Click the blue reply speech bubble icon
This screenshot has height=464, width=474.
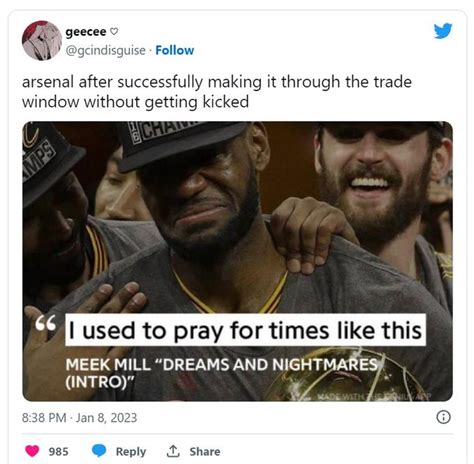click(x=99, y=451)
